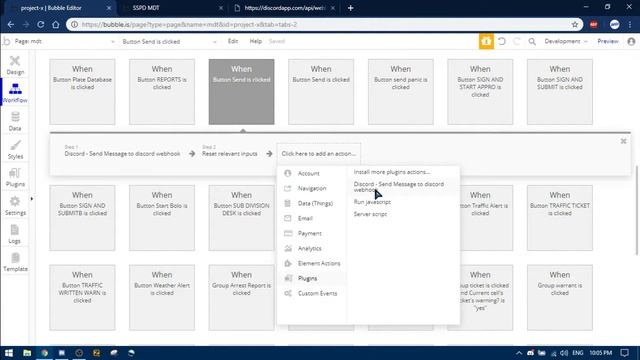Select Discord Send Message action from dropdown

[399, 187]
